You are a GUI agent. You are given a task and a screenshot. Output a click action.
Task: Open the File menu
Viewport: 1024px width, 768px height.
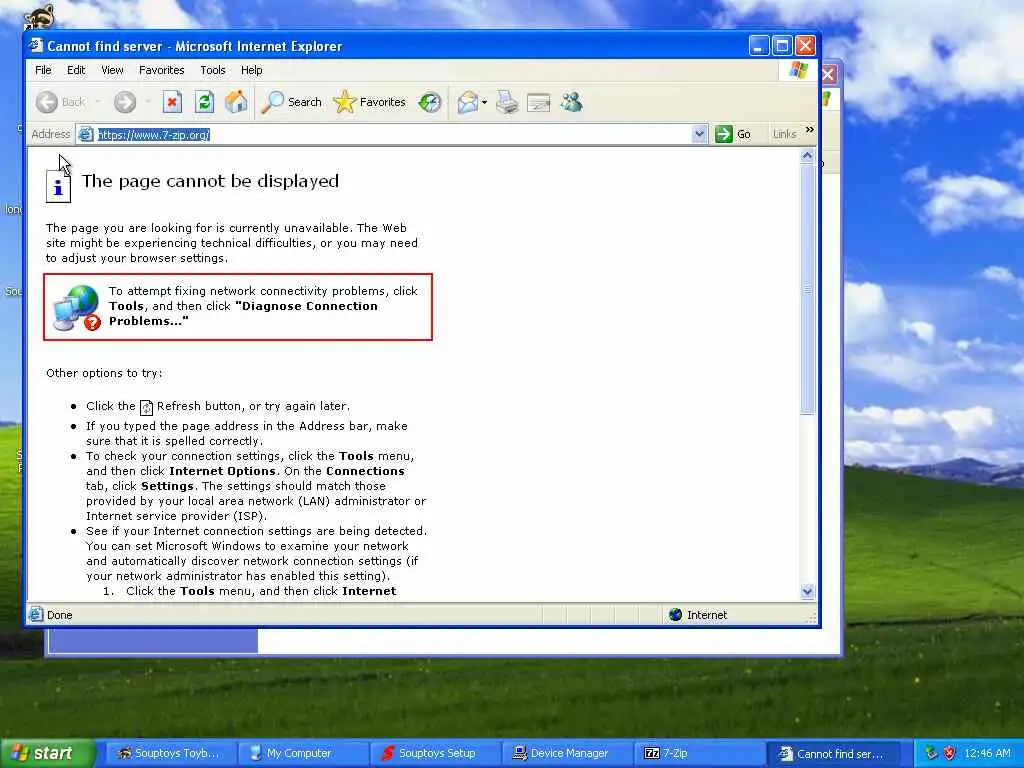pos(43,70)
